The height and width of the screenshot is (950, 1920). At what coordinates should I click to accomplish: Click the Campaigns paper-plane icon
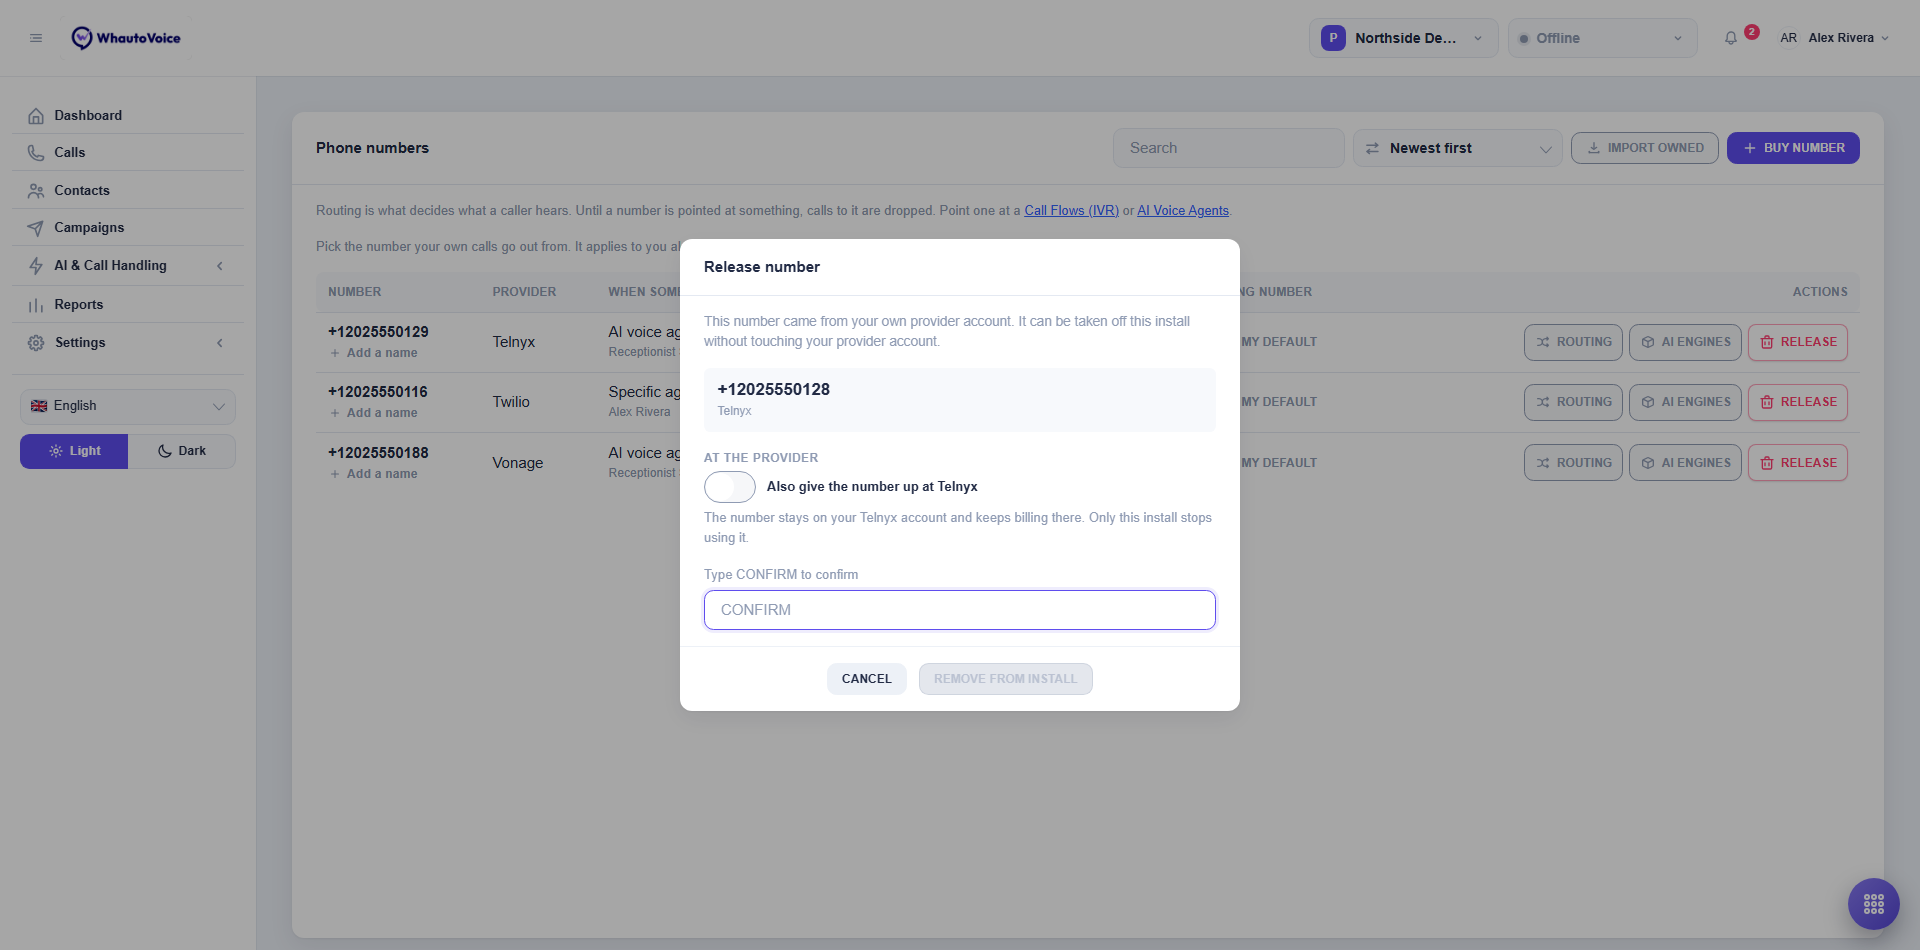pyautogui.click(x=36, y=228)
